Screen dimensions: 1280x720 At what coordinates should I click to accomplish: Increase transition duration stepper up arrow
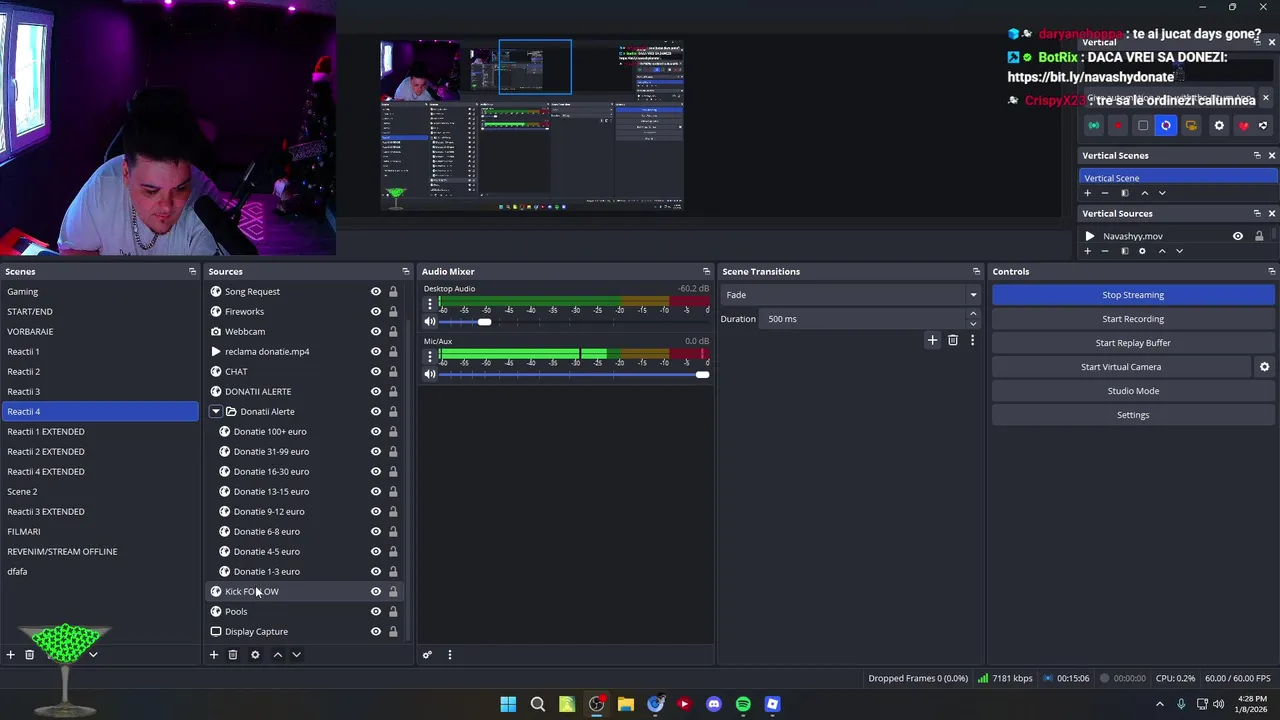pos(973,314)
